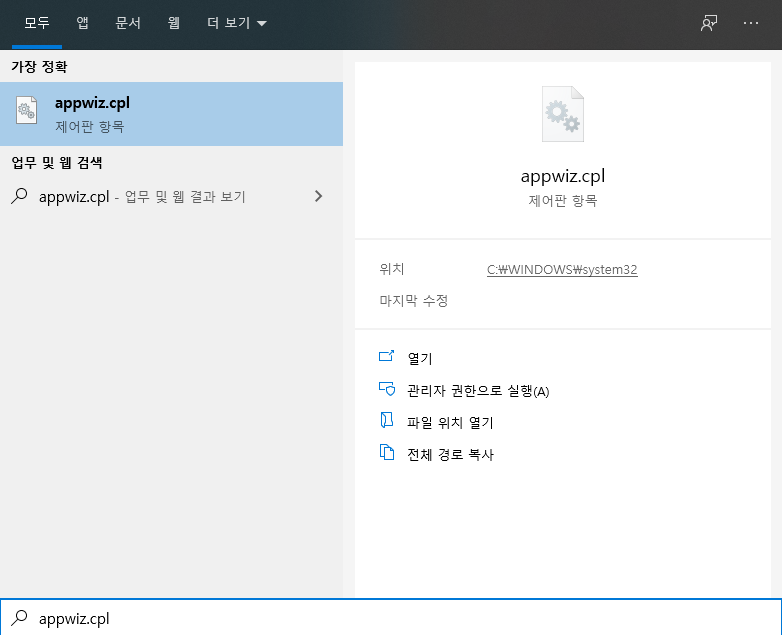Switch to the 앱 tab
Viewport: 782px width, 635px height.
82,23
